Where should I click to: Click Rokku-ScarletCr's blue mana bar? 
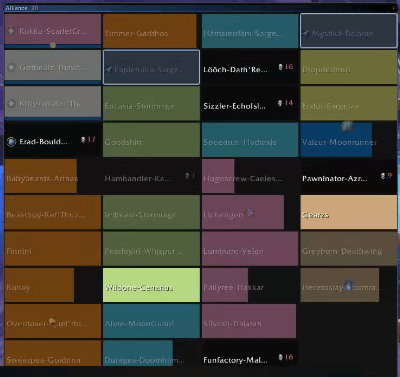click(x=53, y=46)
